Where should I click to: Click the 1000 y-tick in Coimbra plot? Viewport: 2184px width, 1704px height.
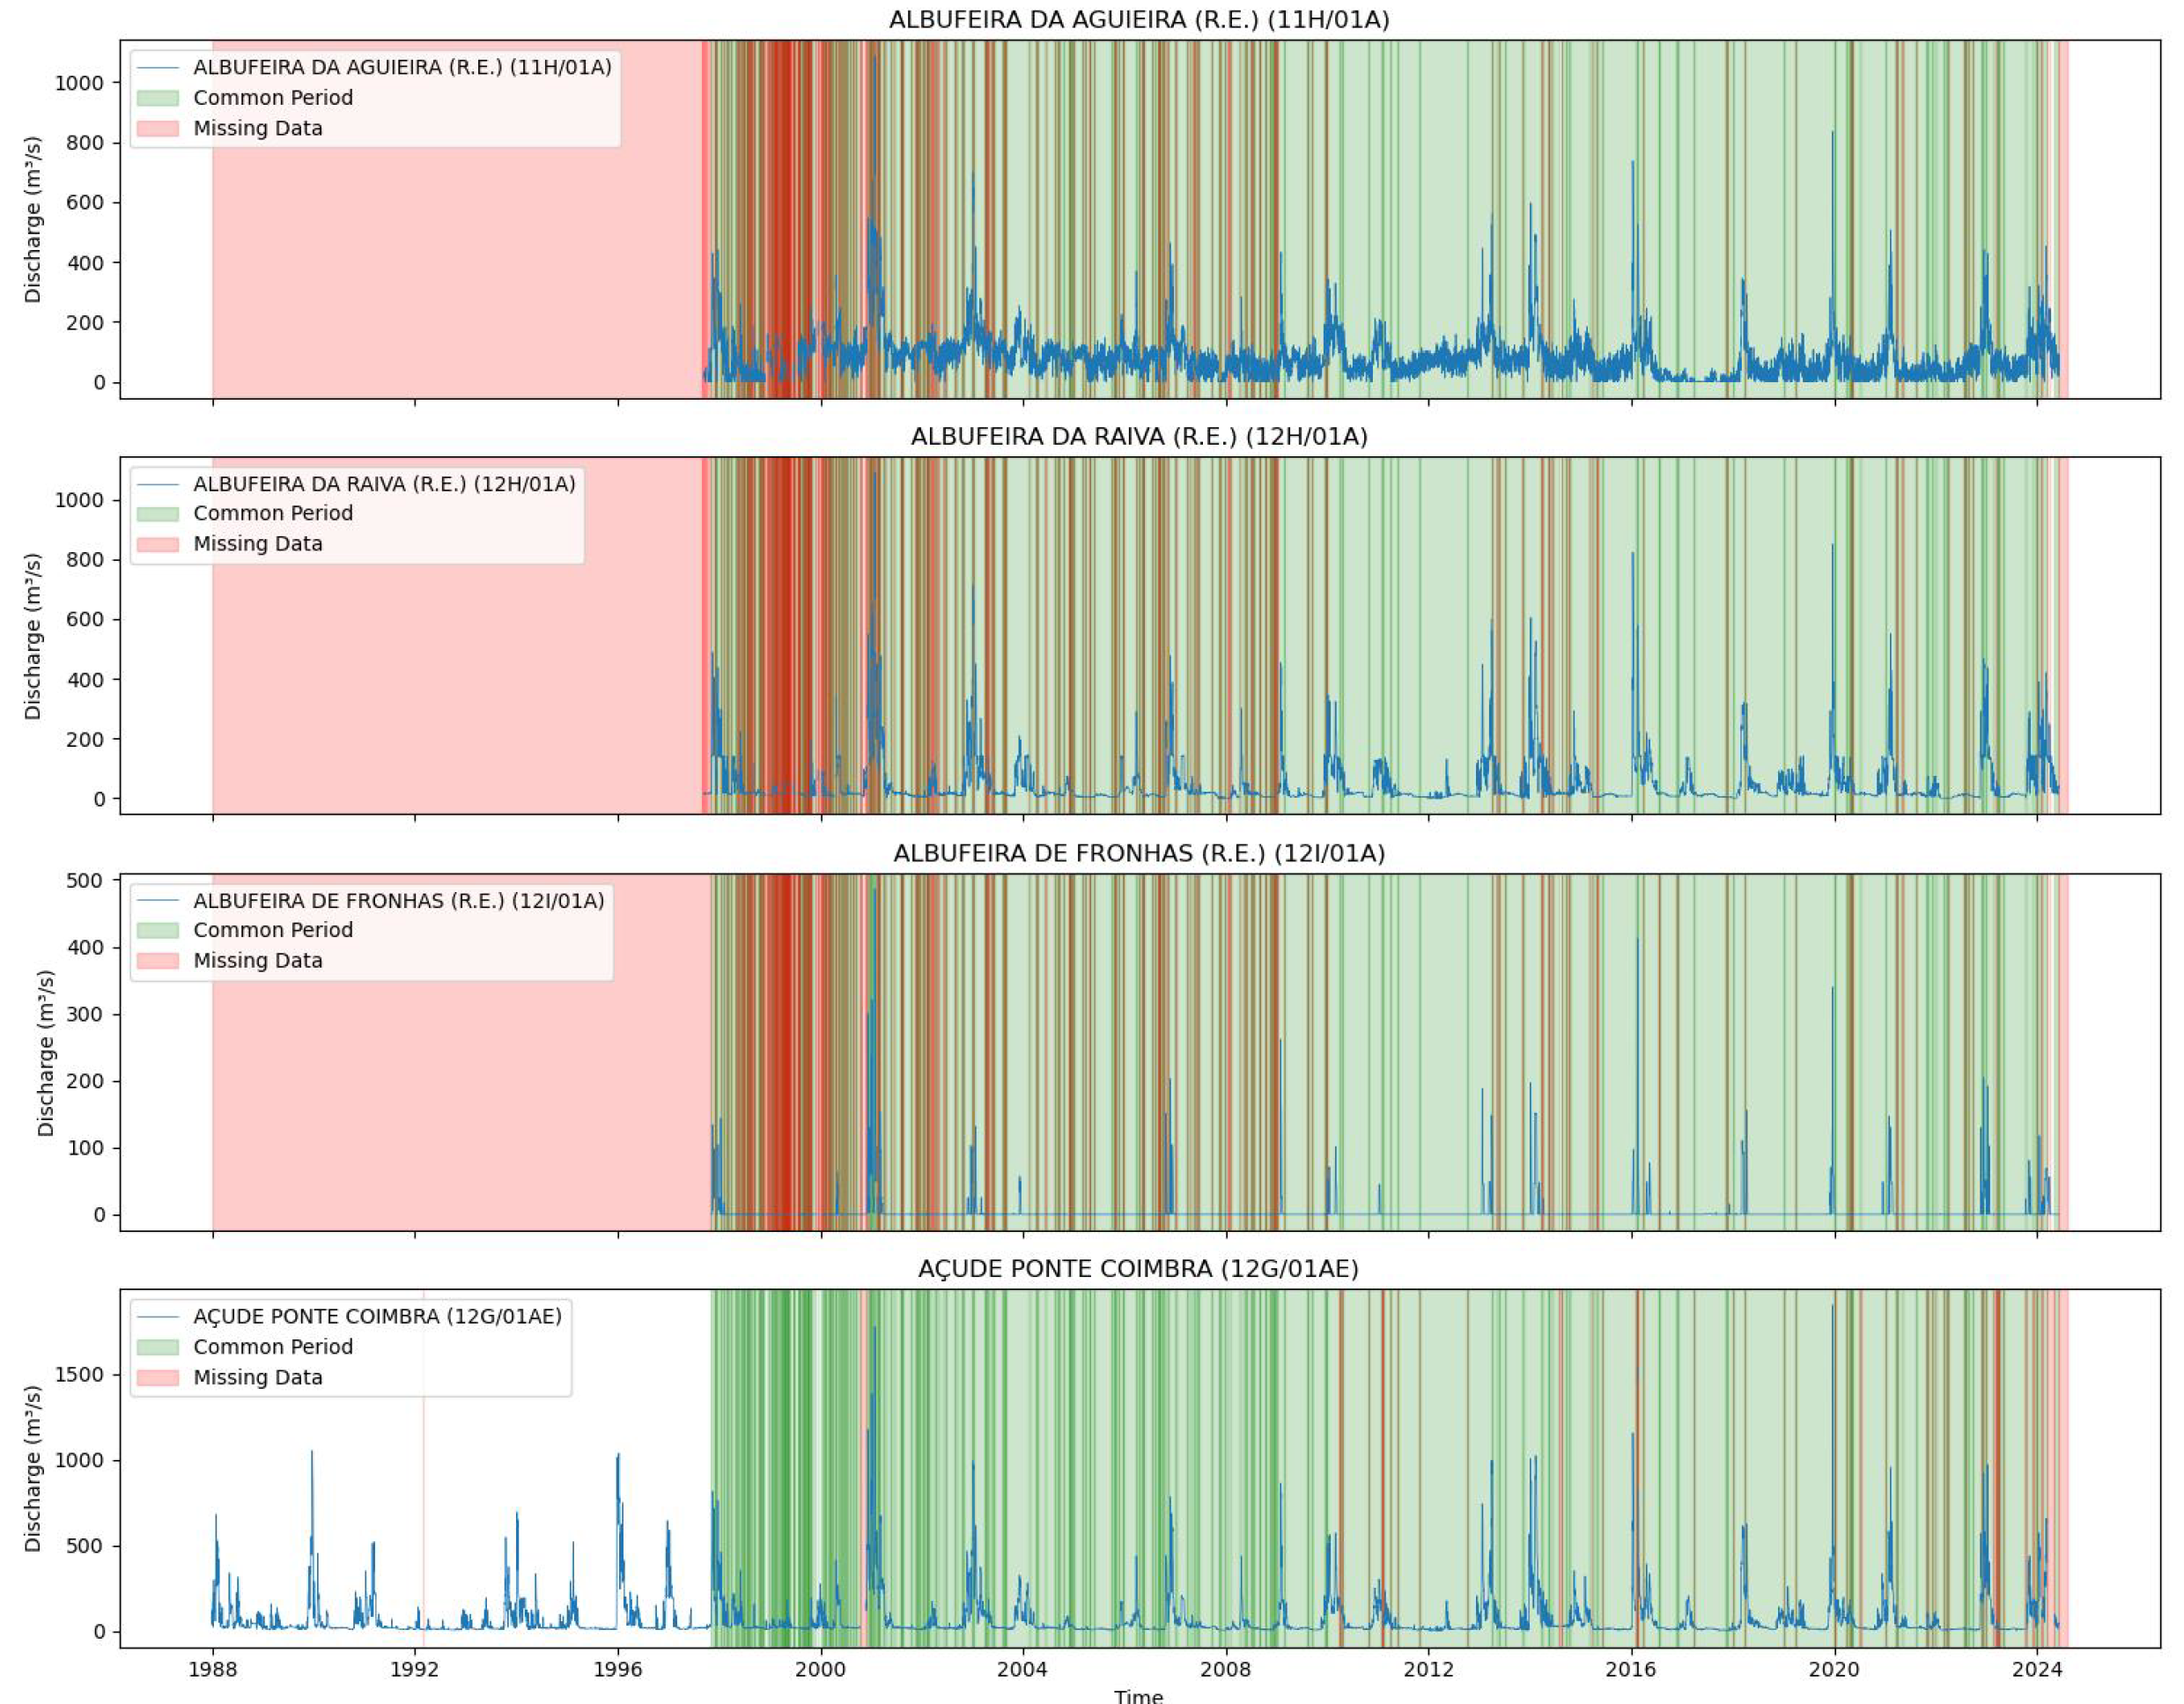(80, 1461)
